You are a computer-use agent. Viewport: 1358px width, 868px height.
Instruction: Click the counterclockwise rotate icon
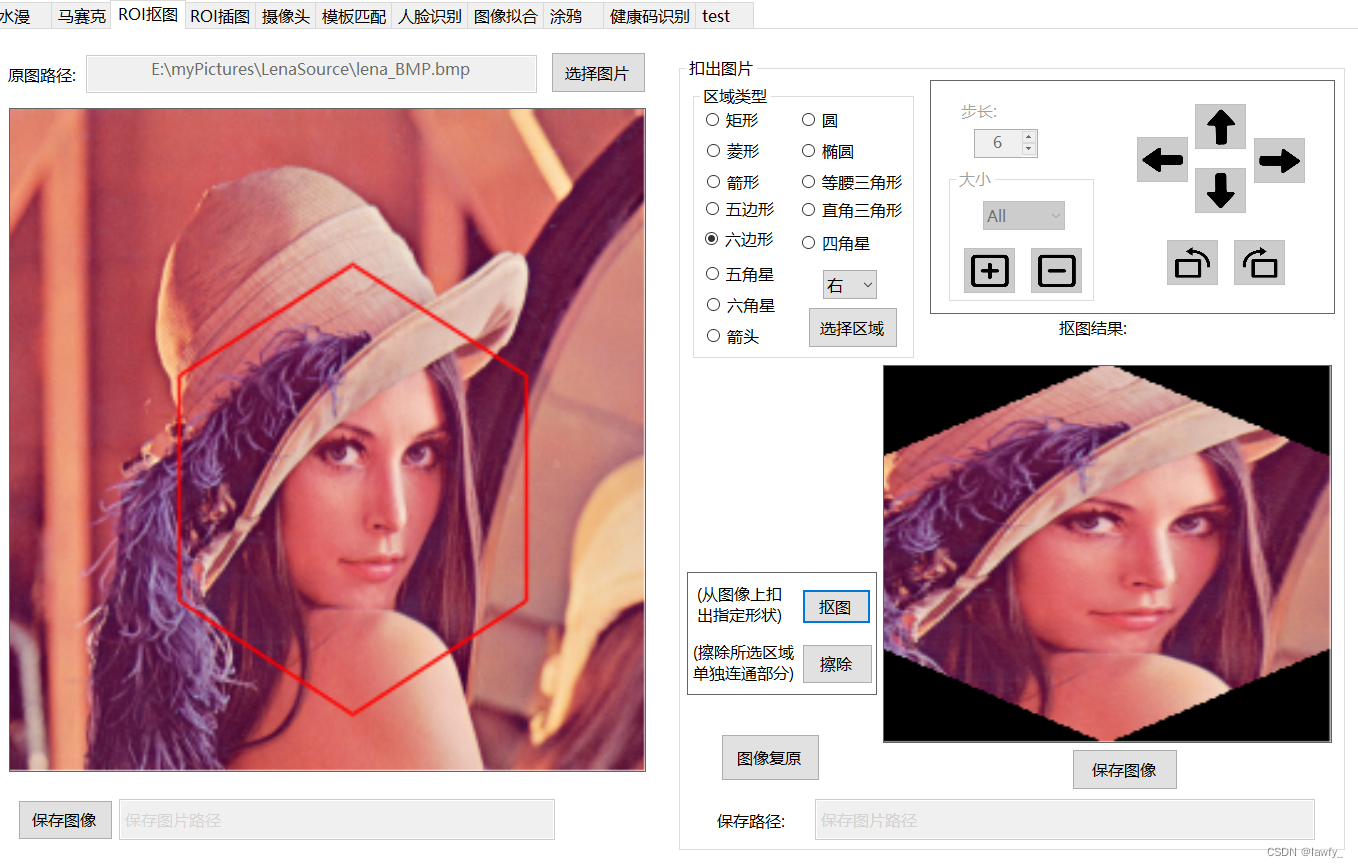pos(1192,262)
